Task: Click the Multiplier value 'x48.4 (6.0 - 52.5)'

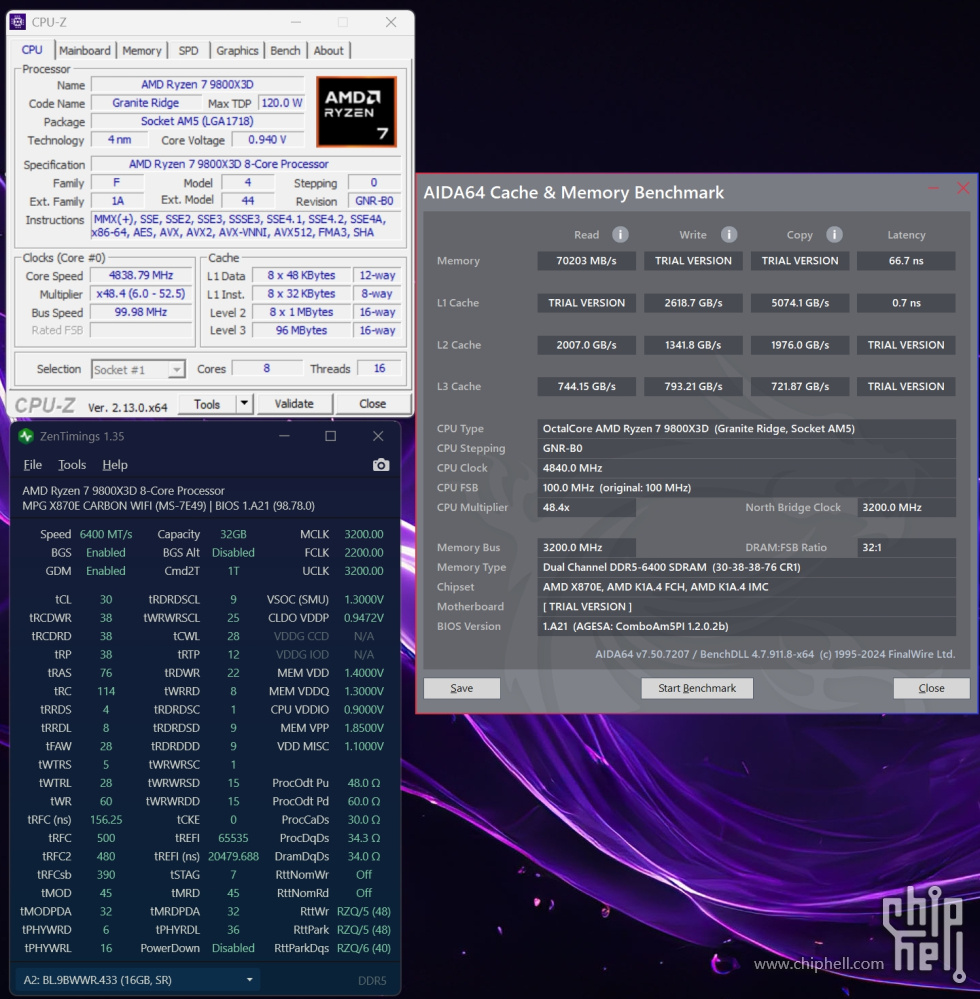Action: 141,294
